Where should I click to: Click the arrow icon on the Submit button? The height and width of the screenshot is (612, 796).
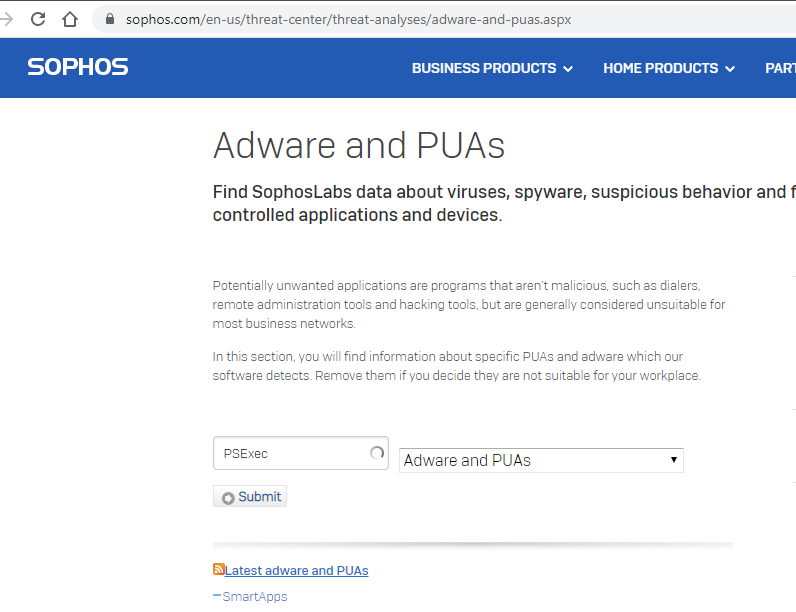228,498
